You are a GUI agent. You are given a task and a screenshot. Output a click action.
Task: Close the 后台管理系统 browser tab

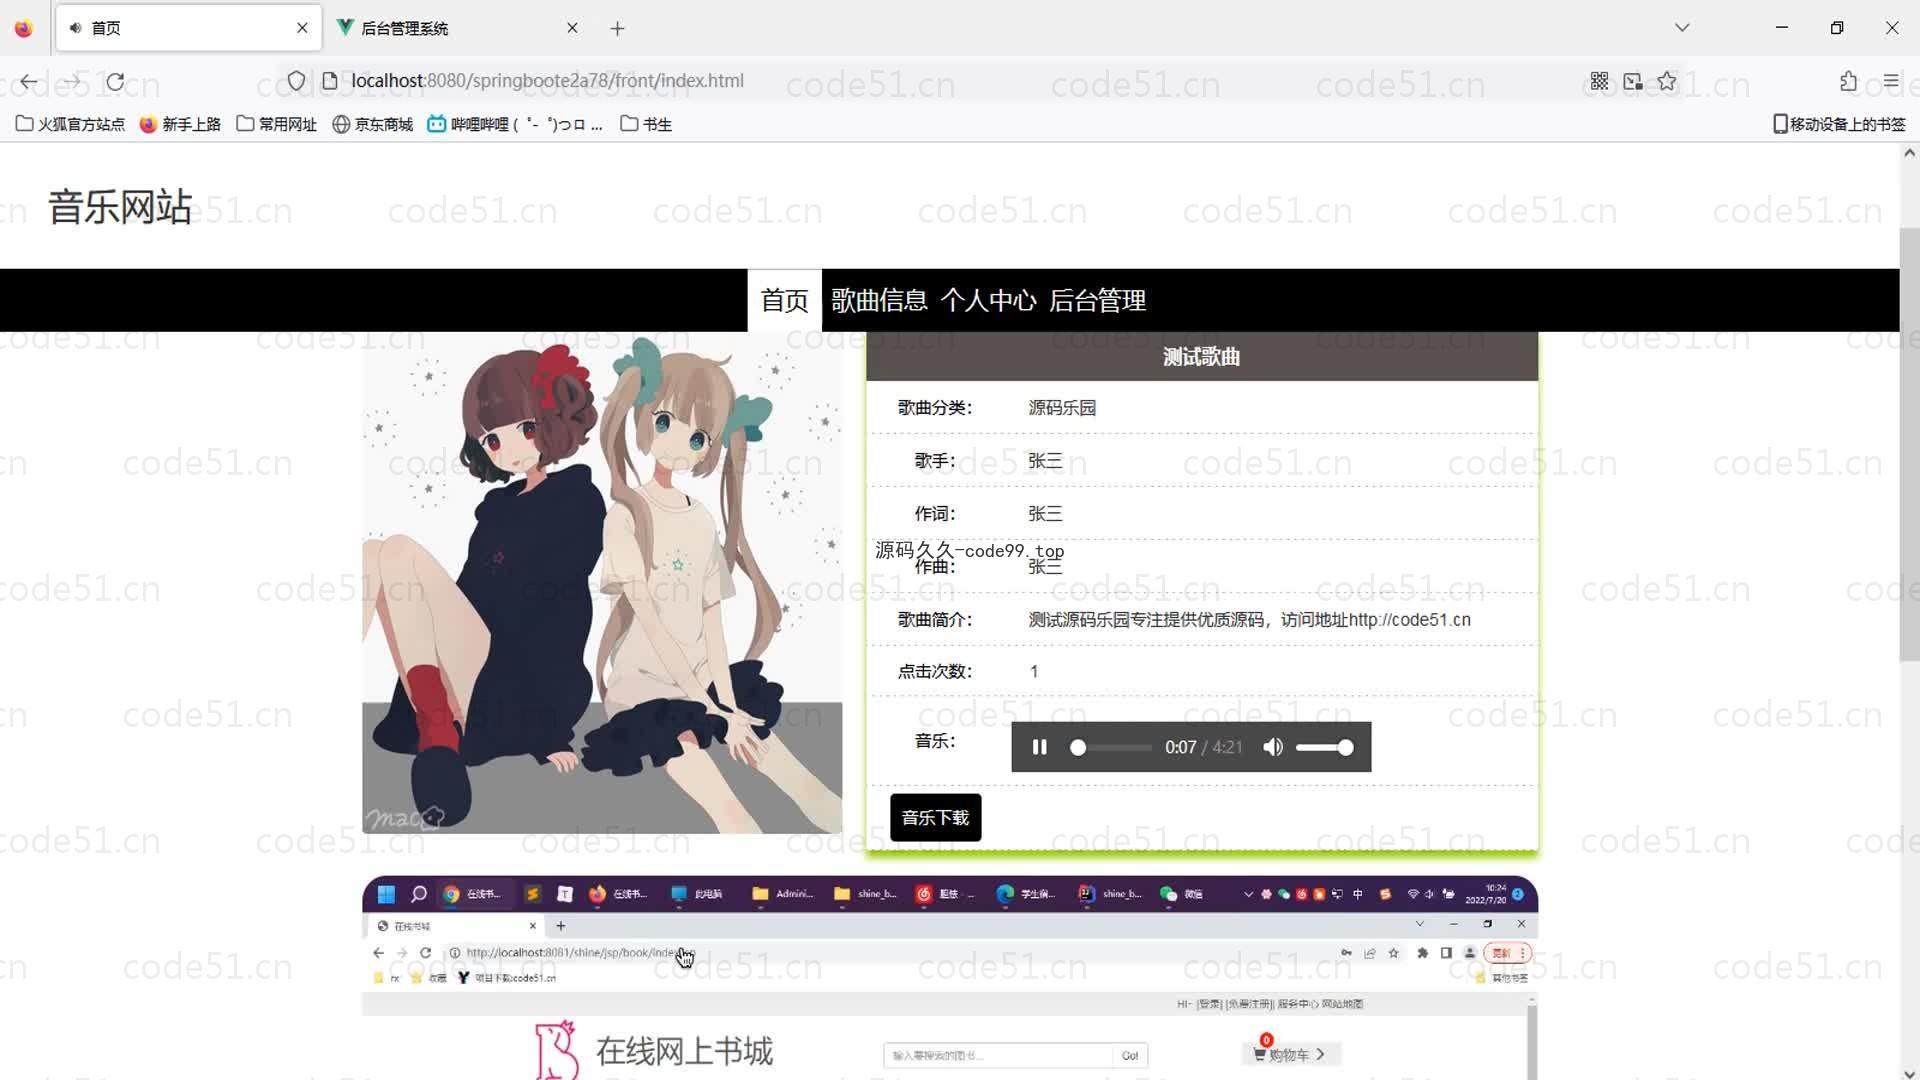coord(572,28)
